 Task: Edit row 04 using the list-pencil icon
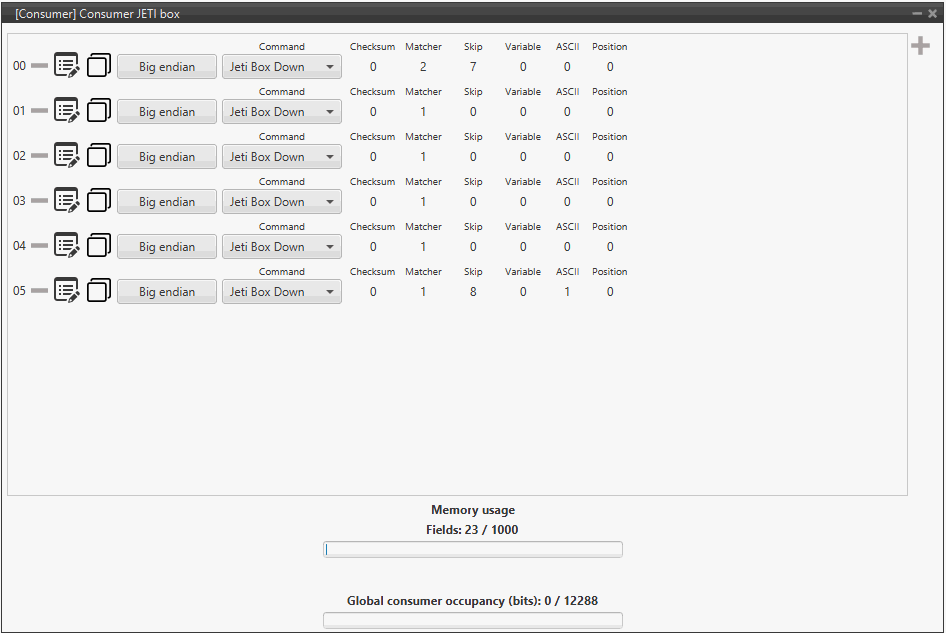point(66,246)
